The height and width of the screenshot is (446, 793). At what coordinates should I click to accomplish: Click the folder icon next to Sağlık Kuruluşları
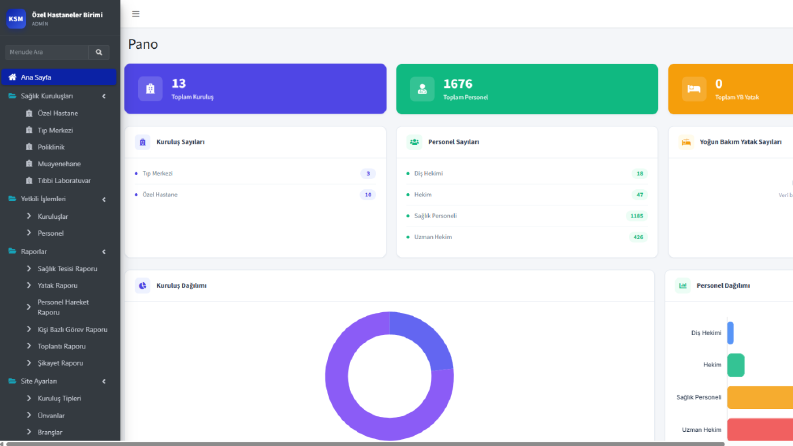[x=12, y=96]
